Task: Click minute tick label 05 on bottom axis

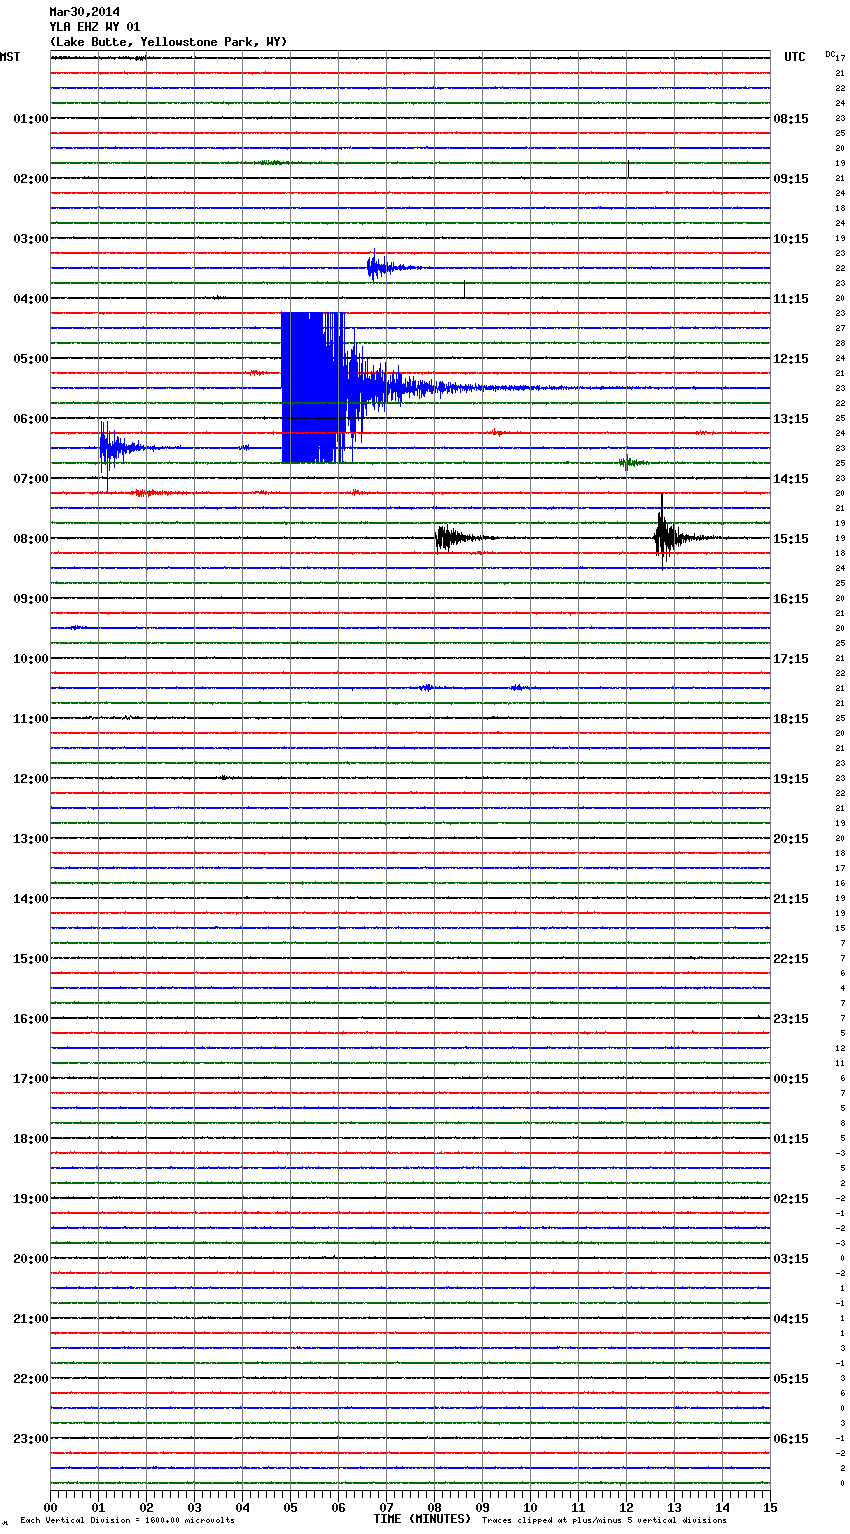Action: (x=290, y=1507)
